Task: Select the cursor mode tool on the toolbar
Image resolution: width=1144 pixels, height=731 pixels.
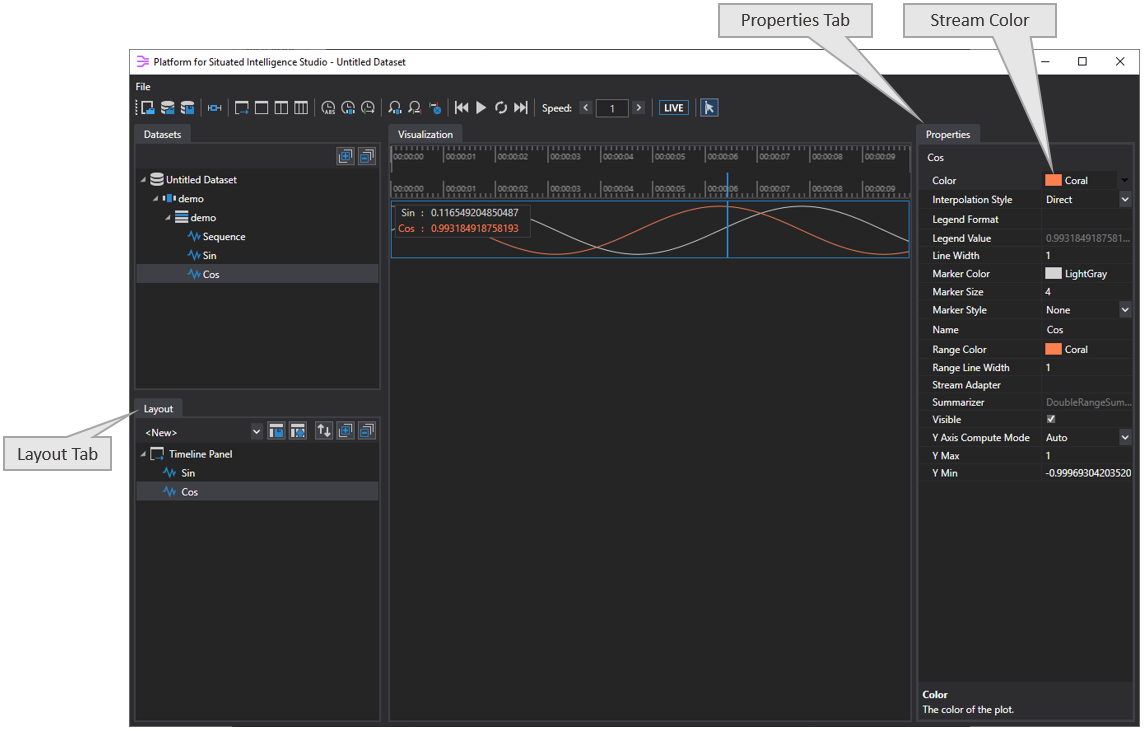Action: [709, 107]
